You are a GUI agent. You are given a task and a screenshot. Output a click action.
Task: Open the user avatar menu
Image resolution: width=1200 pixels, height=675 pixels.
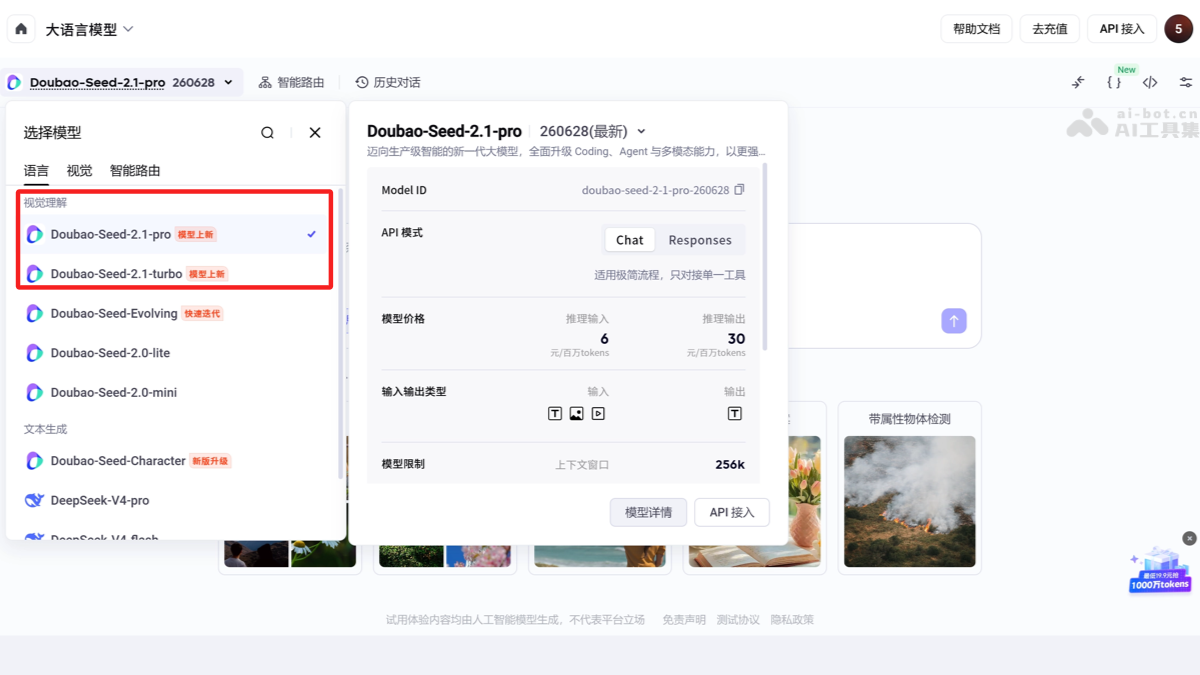coord(1178,29)
